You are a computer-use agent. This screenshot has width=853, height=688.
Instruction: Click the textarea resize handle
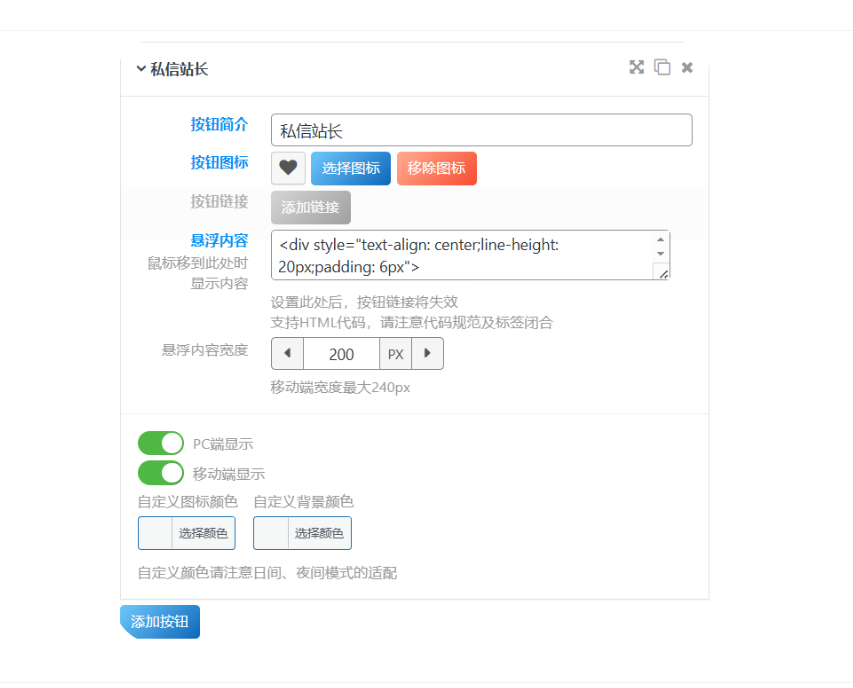pyautogui.click(x=663, y=273)
